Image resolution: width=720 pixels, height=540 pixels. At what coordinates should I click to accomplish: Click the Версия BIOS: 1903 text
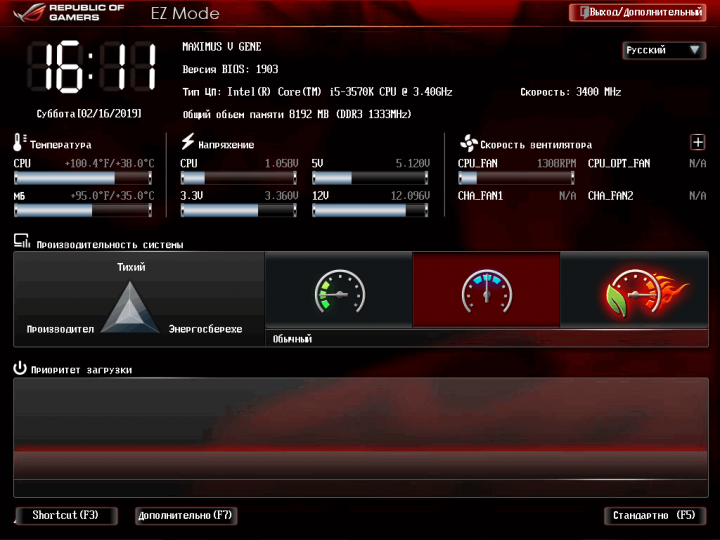pyautogui.click(x=230, y=69)
